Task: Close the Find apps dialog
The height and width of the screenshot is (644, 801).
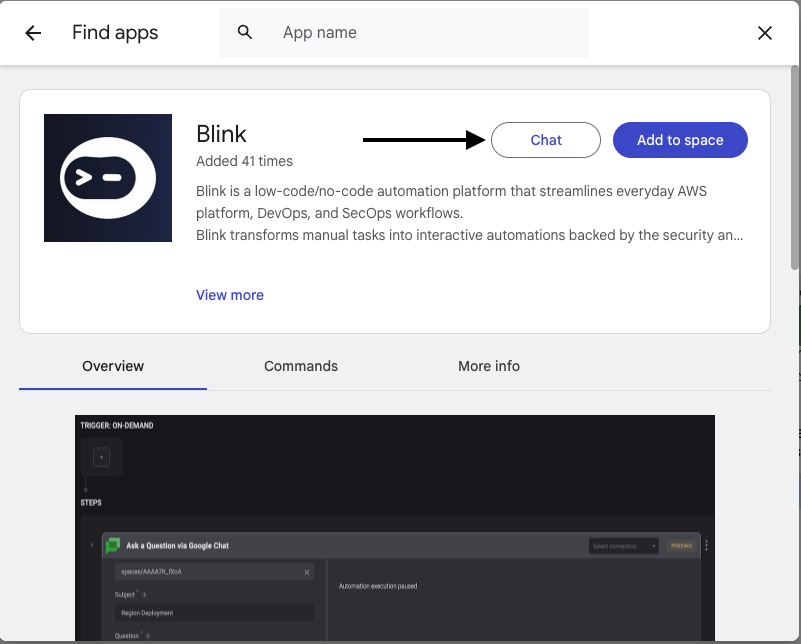Action: click(764, 33)
